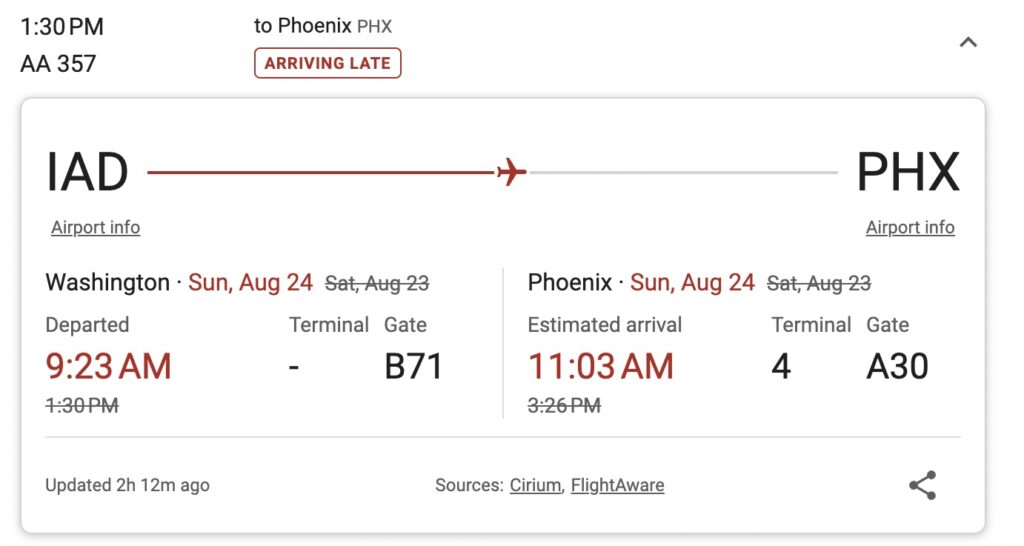Click the PHX airport code

pyautogui.click(x=908, y=172)
